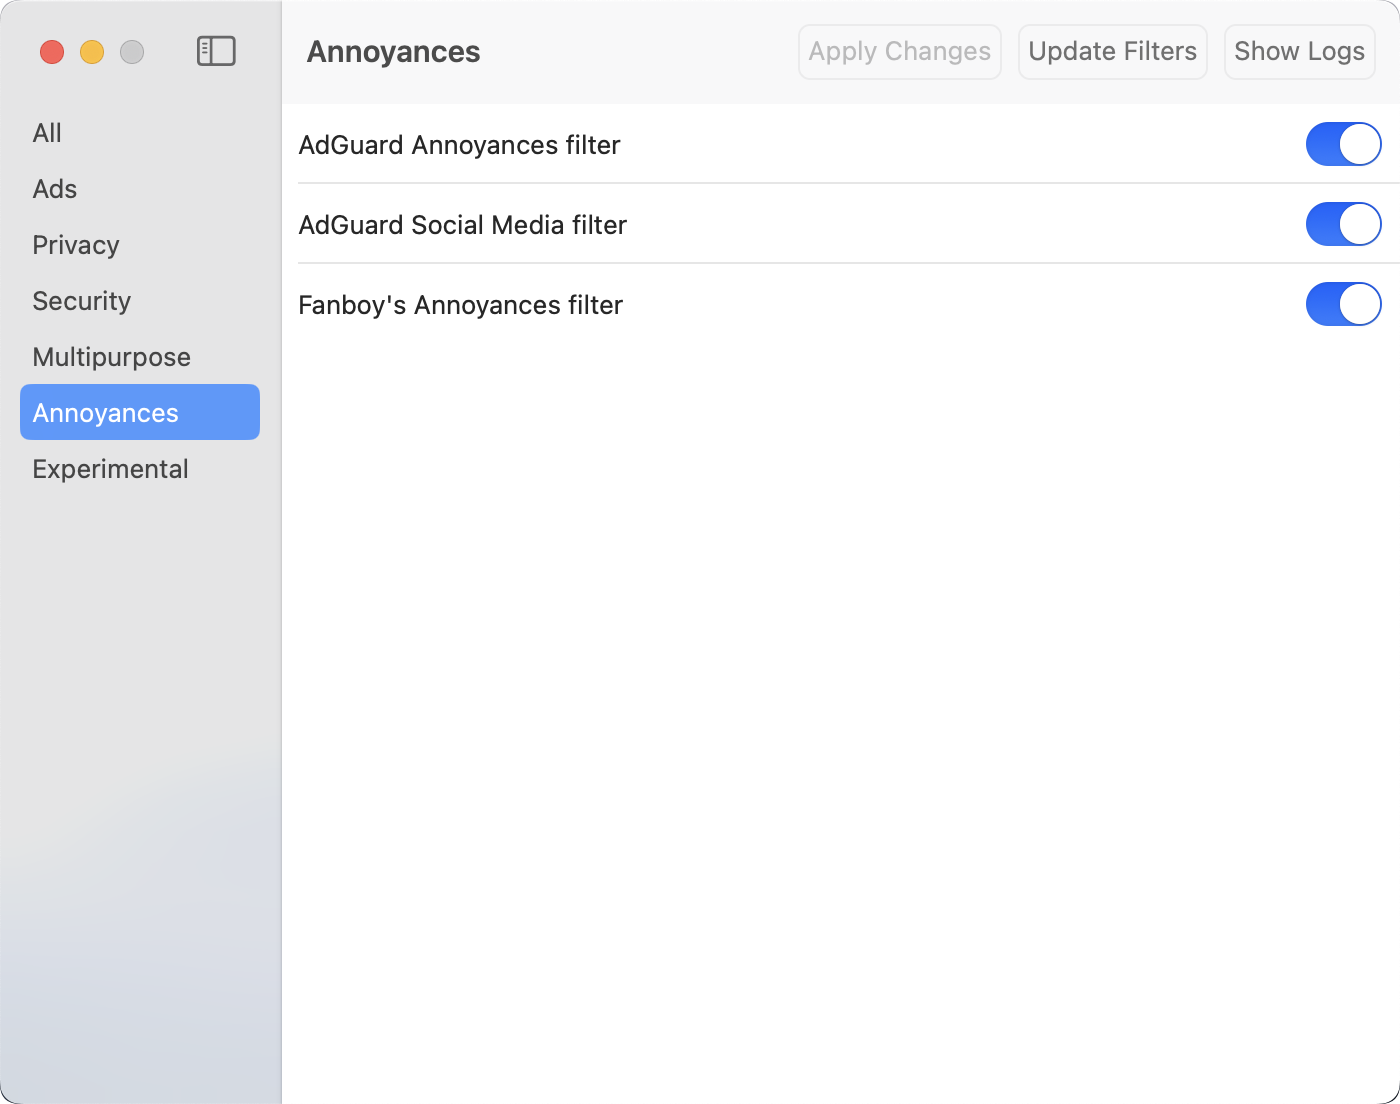Screen dimensions: 1400x1104
Task: Click the AdGuard Social Media filter label
Action: pyautogui.click(x=462, y=225)
